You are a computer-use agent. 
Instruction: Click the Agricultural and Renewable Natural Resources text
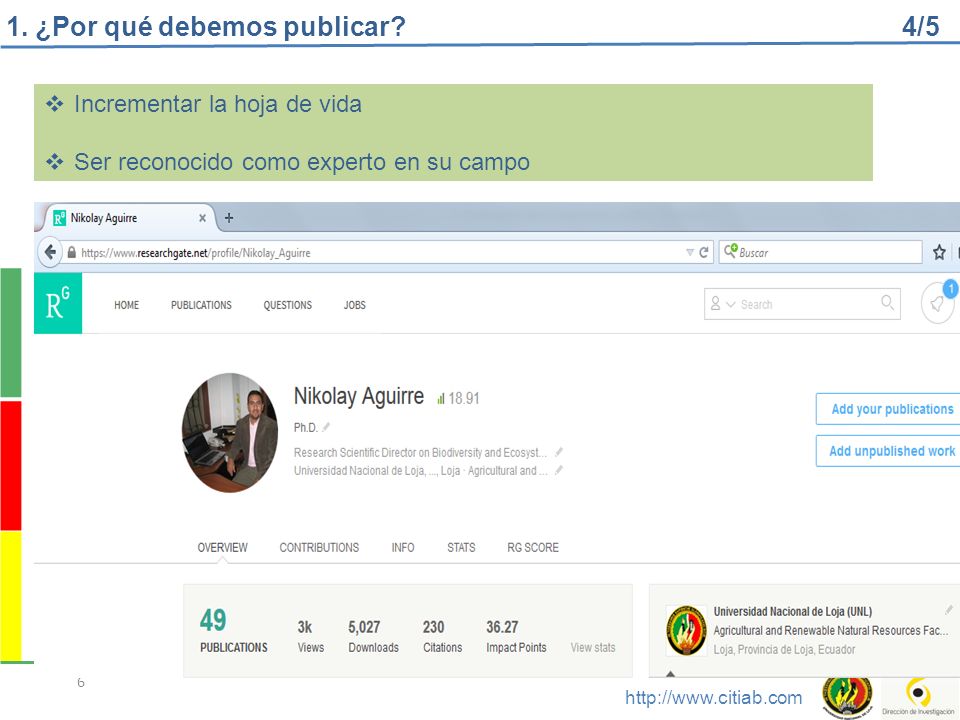[x=830, y=630]
